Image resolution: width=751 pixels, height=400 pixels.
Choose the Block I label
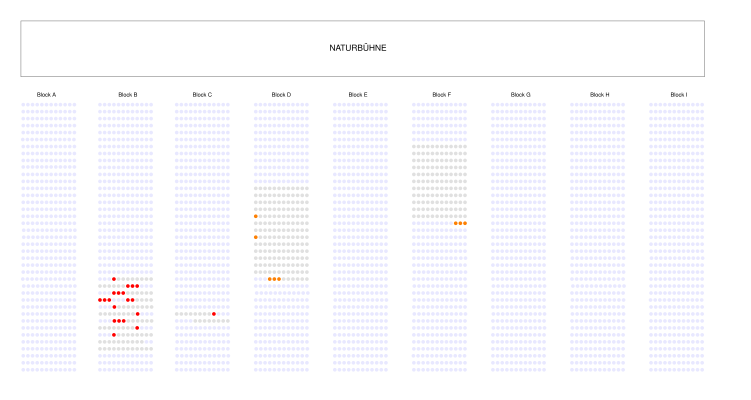(x=679, y=95)
